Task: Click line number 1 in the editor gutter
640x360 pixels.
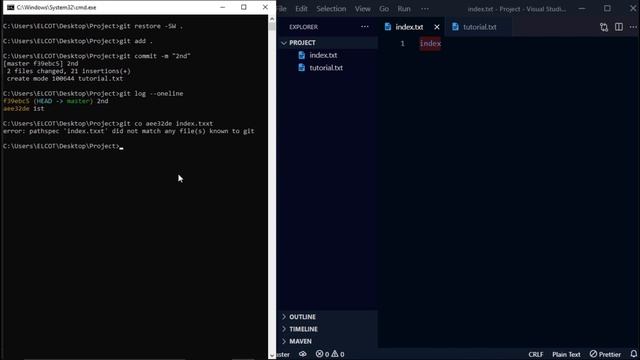Action: (402, 43)
